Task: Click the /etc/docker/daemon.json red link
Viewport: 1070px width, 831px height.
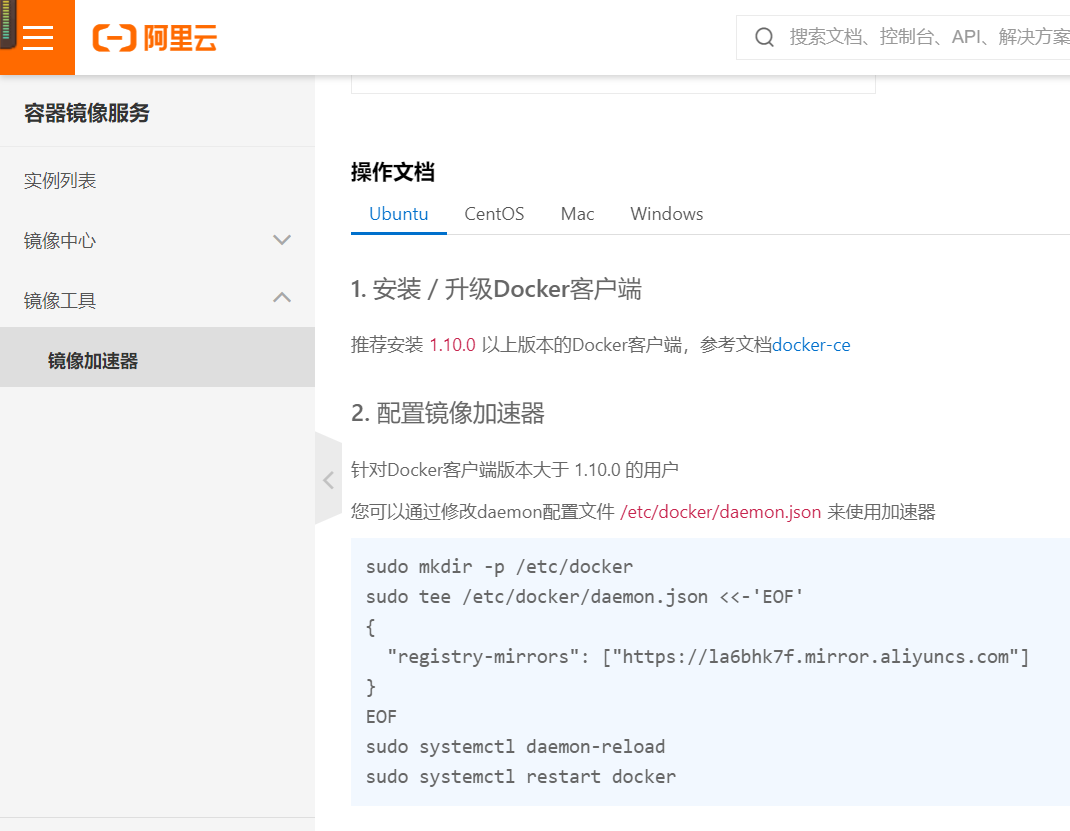Action: [719, 511]
